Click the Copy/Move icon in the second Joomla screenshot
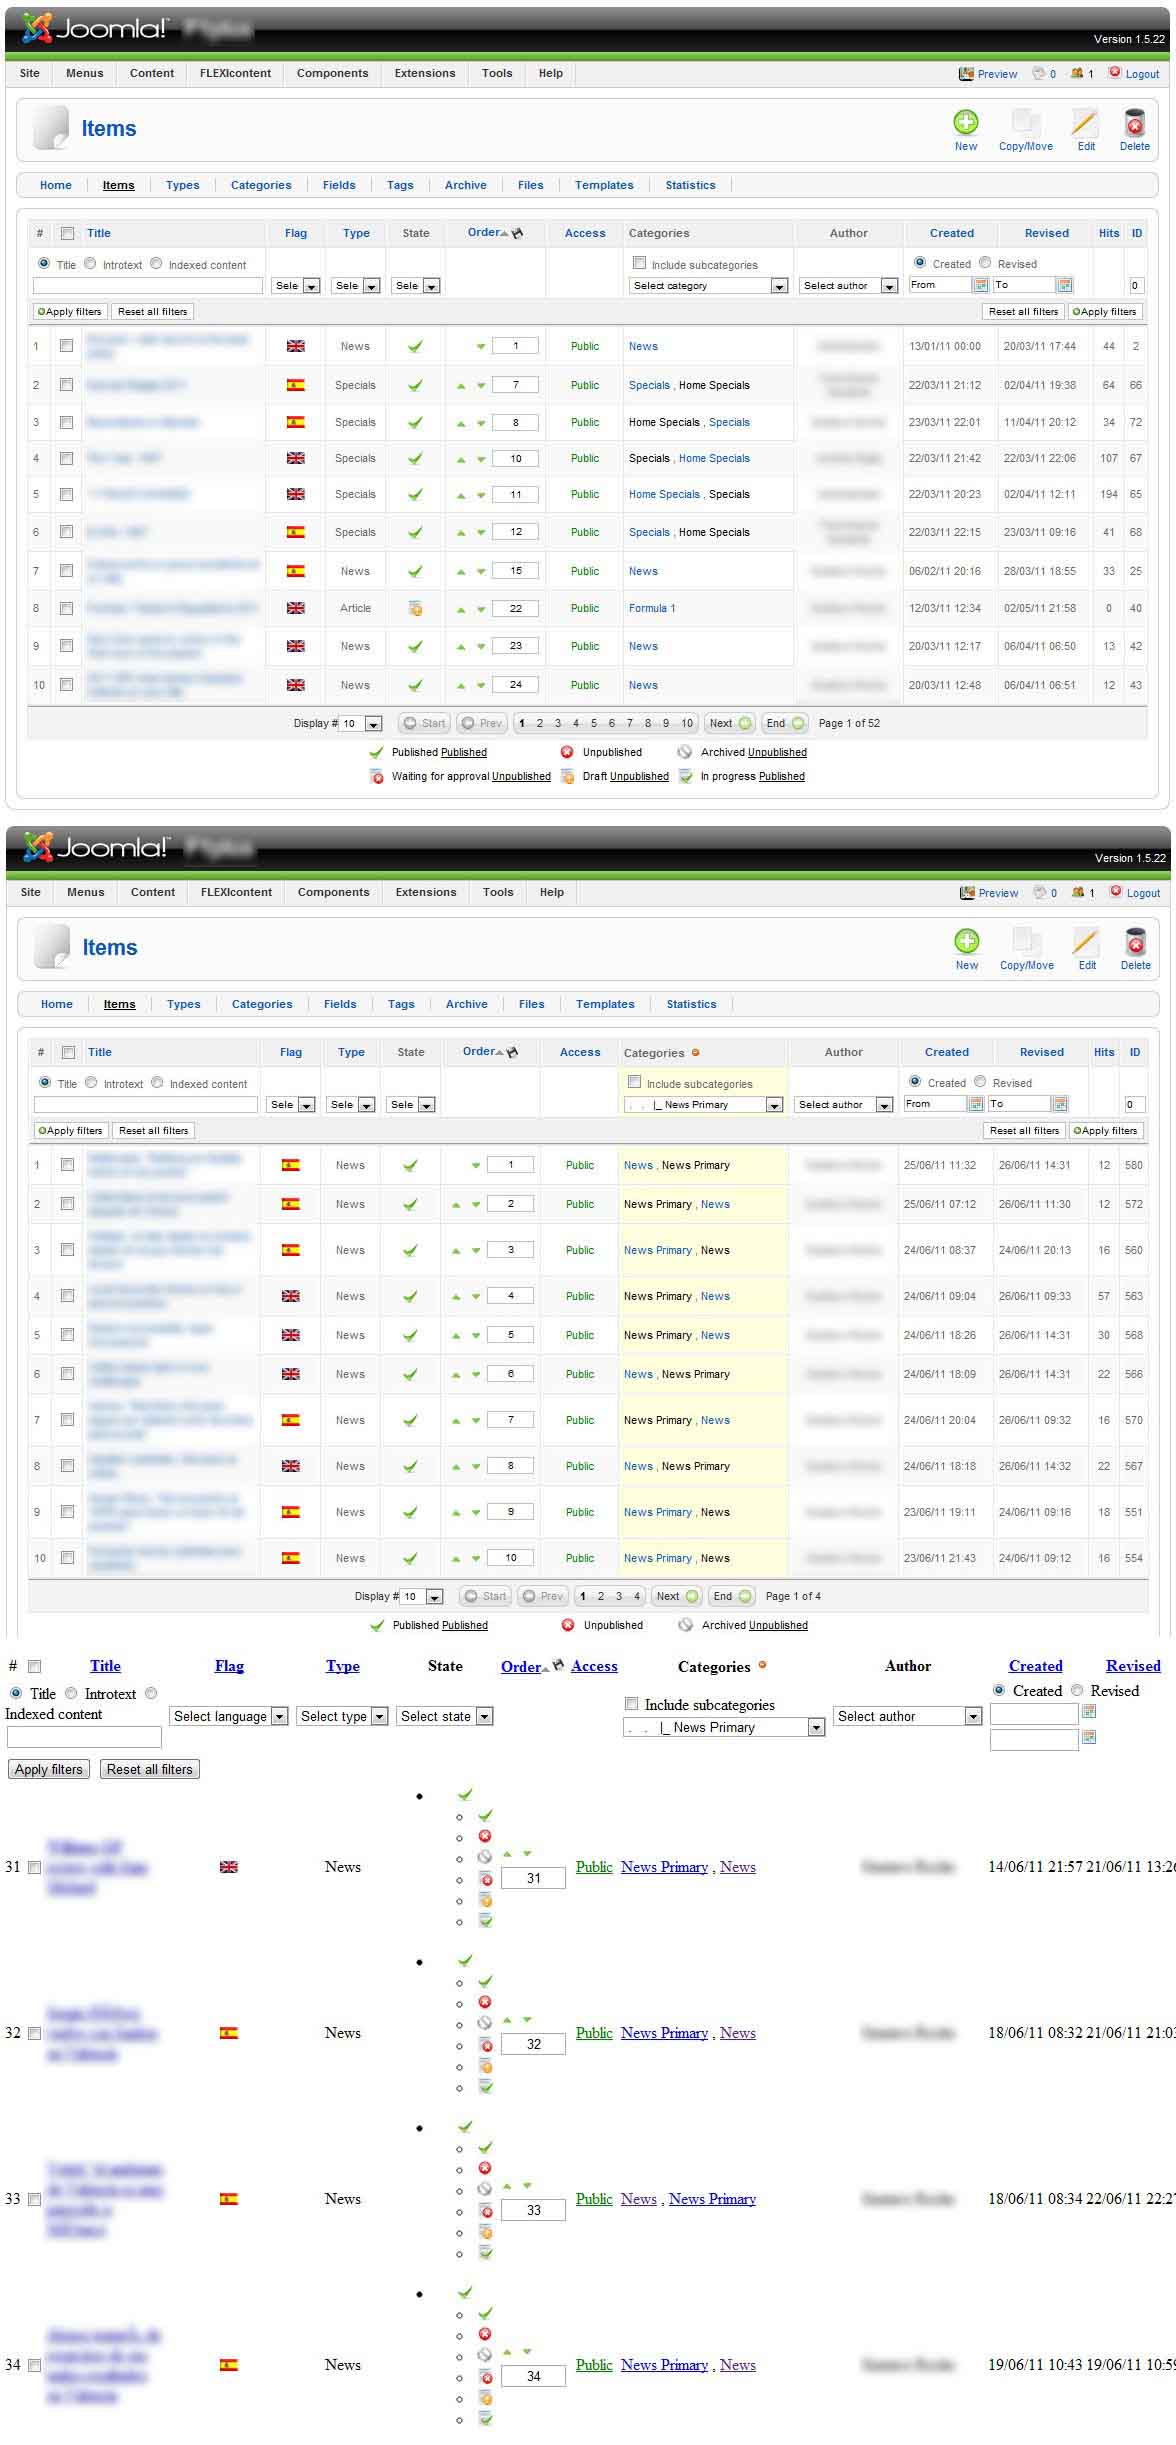1176x2445 pixels. coord(1026,942)
